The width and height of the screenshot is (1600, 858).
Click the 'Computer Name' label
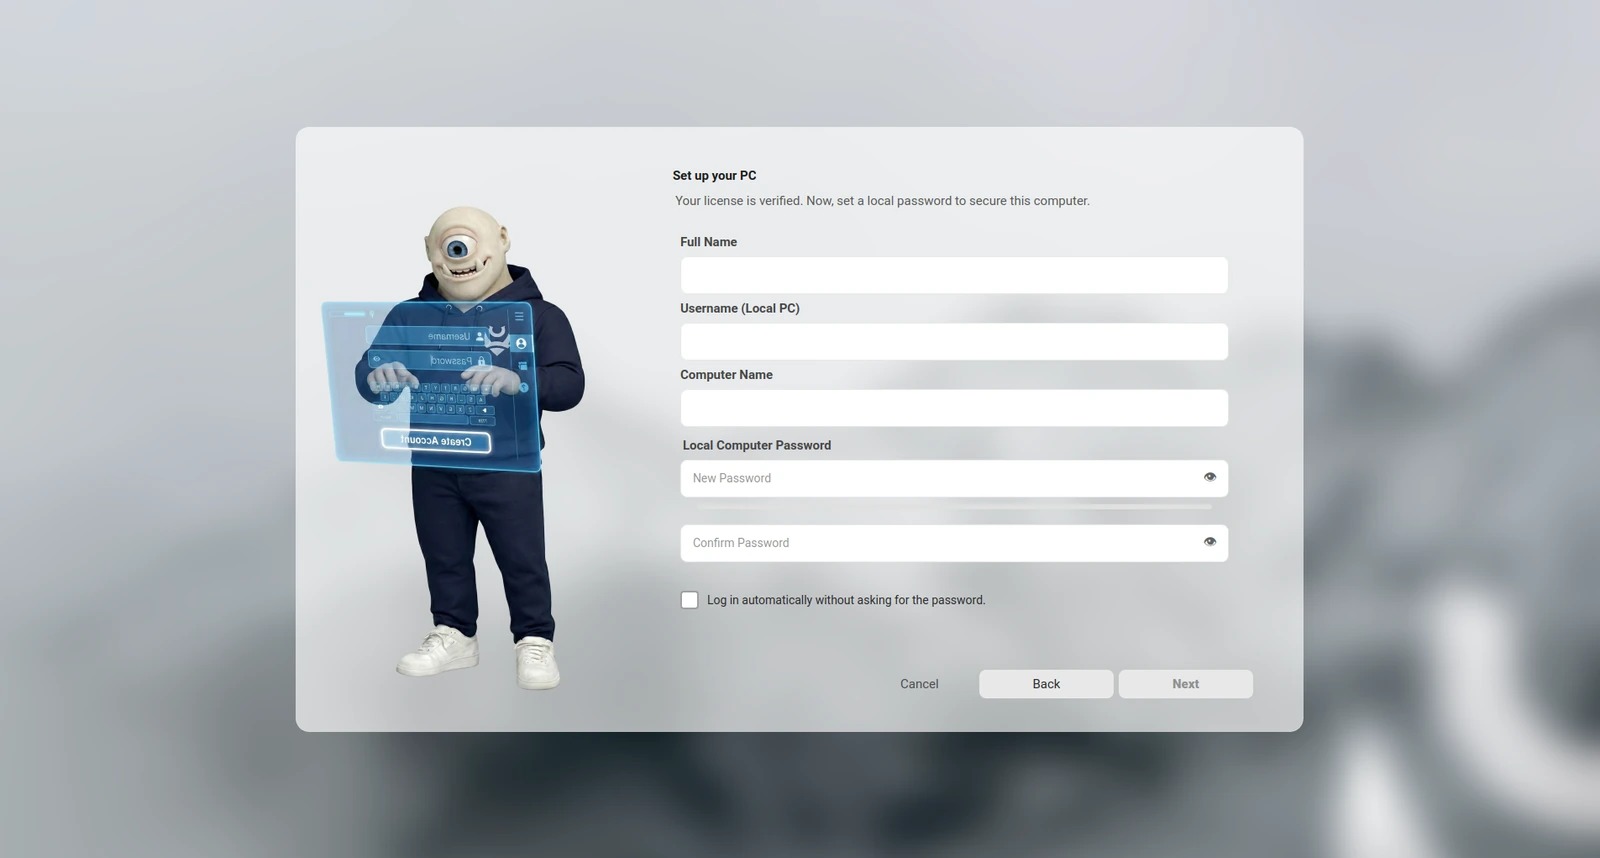[x=727, y=375]
